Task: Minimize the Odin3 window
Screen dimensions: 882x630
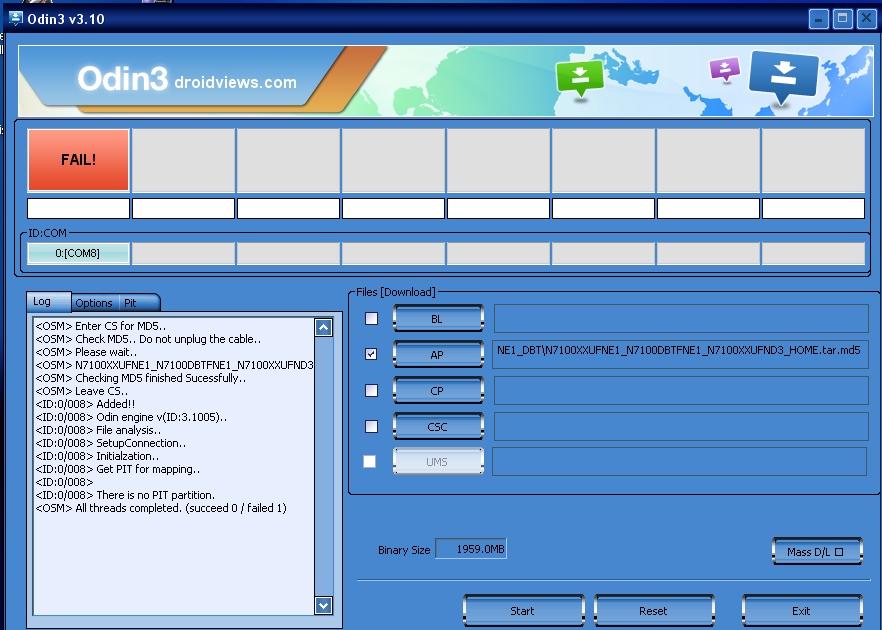Action: click(x=818, y=19)
